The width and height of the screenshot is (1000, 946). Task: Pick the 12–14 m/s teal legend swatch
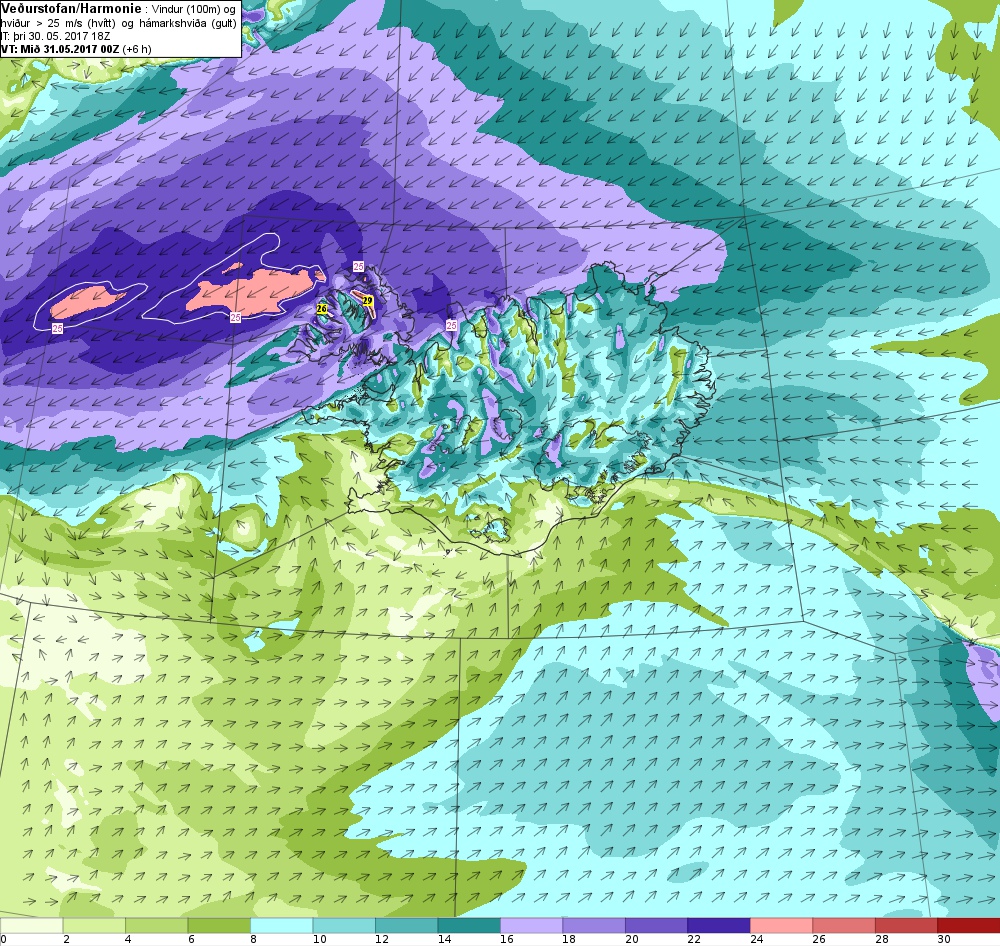click(406, 926)
